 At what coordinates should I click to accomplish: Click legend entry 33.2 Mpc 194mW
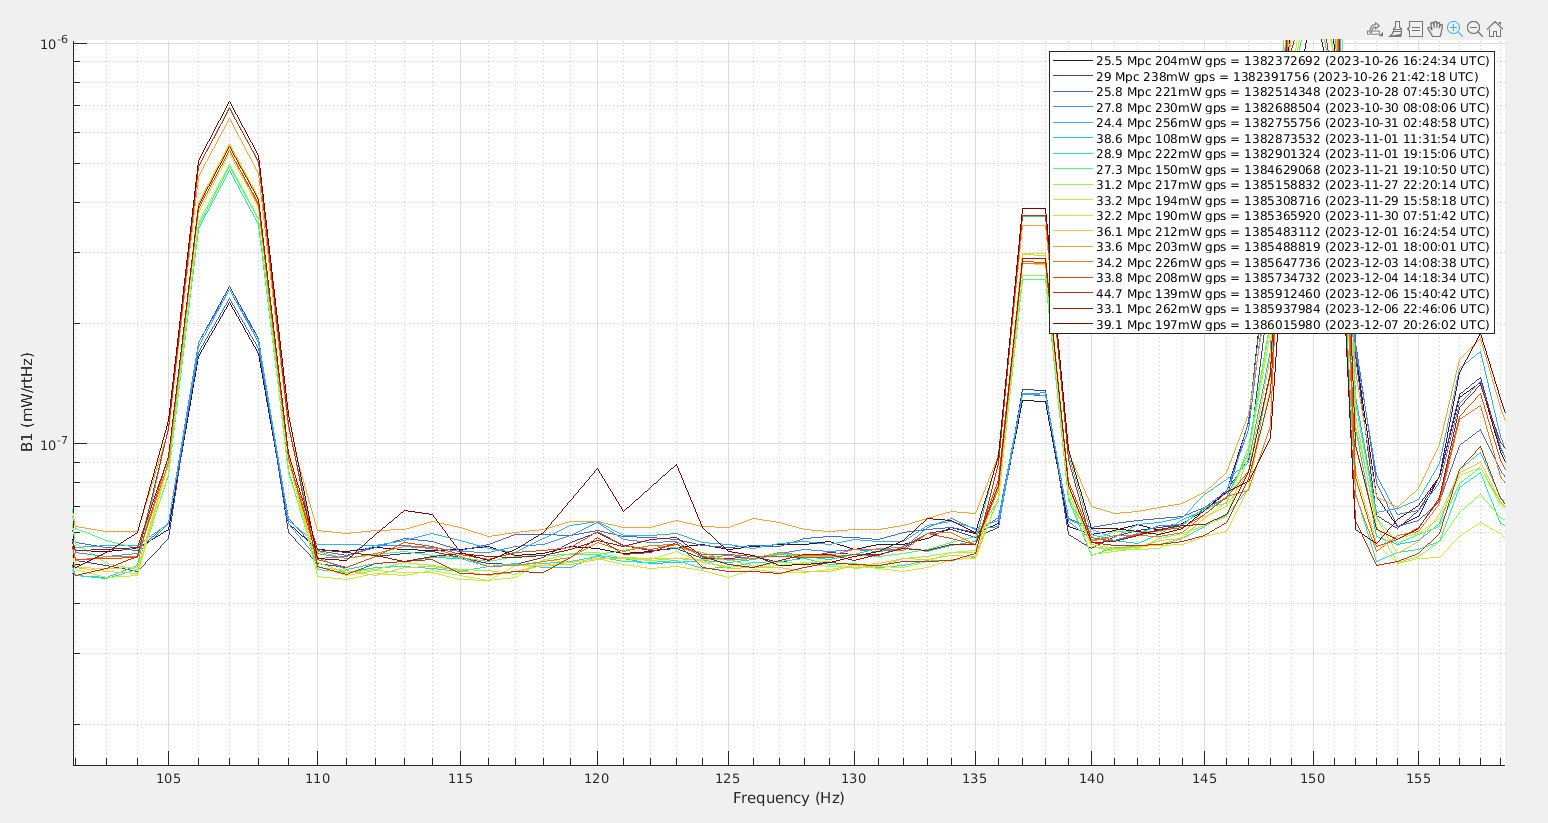tap(1271, 201)
